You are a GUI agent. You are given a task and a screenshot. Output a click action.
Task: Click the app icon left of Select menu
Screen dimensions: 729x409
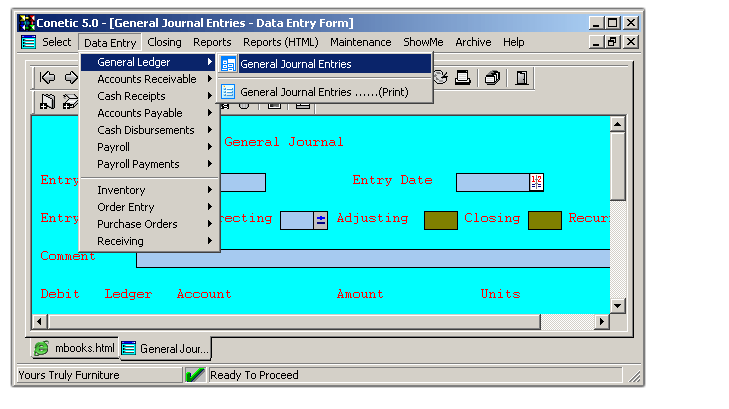[28, 42]
